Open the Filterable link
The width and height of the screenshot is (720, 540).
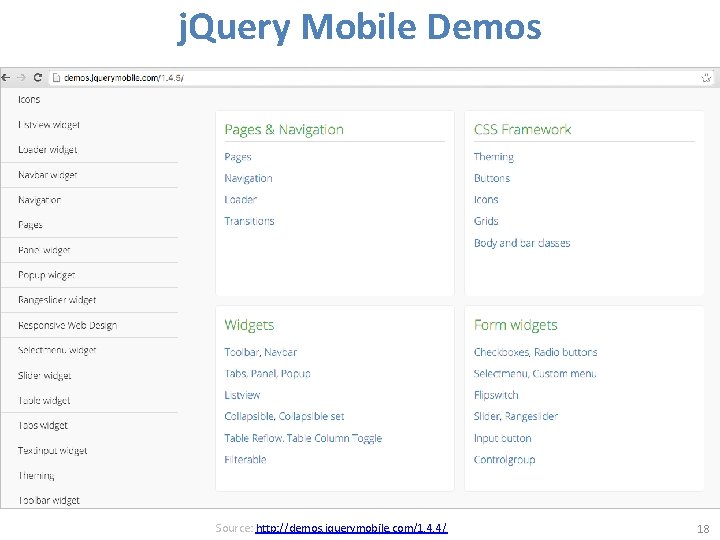pyautogui.click(x=245, y=460)
